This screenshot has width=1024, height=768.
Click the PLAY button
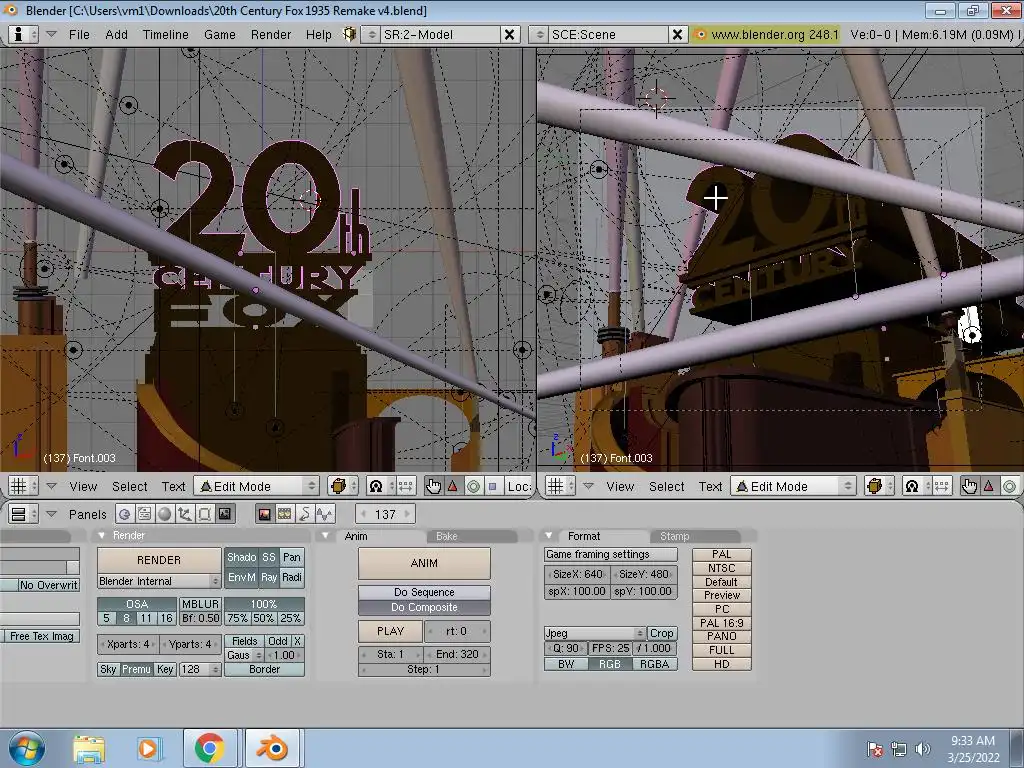[x=391, y=631]
